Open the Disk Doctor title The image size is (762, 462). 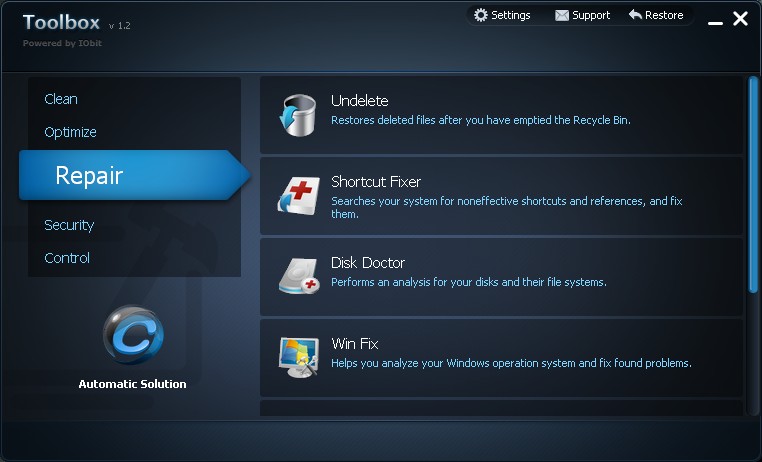point(368,263)
